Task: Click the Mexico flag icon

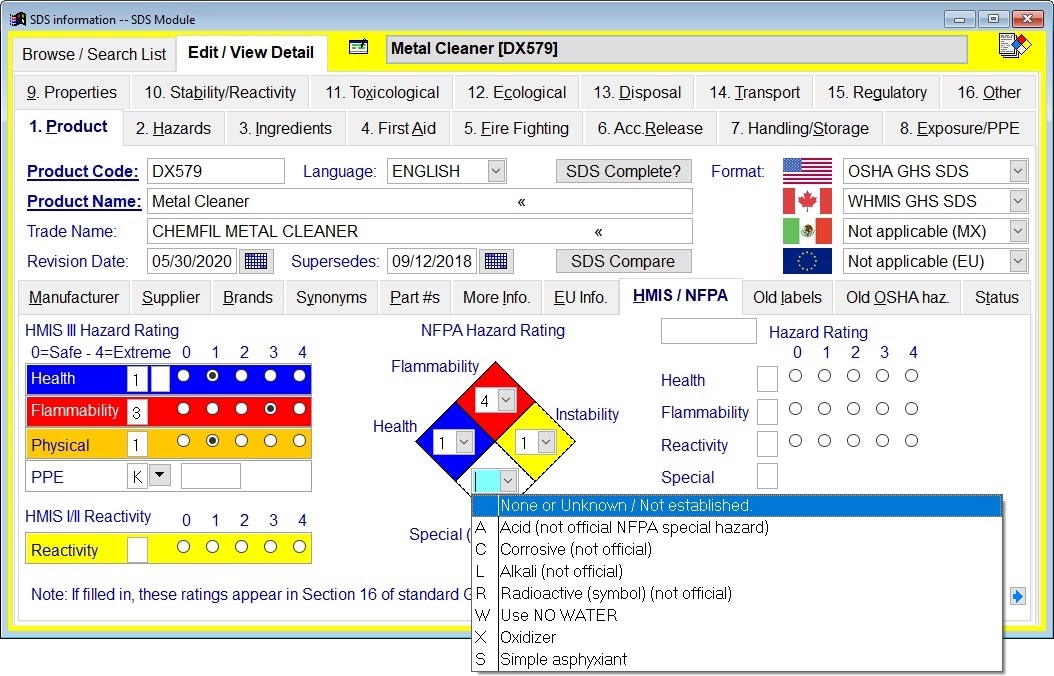Action: coord(807,231)
